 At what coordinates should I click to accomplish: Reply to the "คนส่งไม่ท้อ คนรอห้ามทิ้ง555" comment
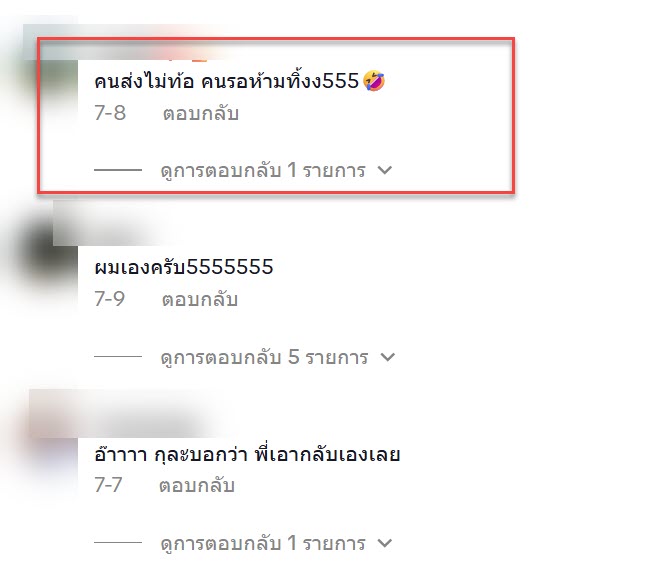pyautogui.click(x=201, y=113)
